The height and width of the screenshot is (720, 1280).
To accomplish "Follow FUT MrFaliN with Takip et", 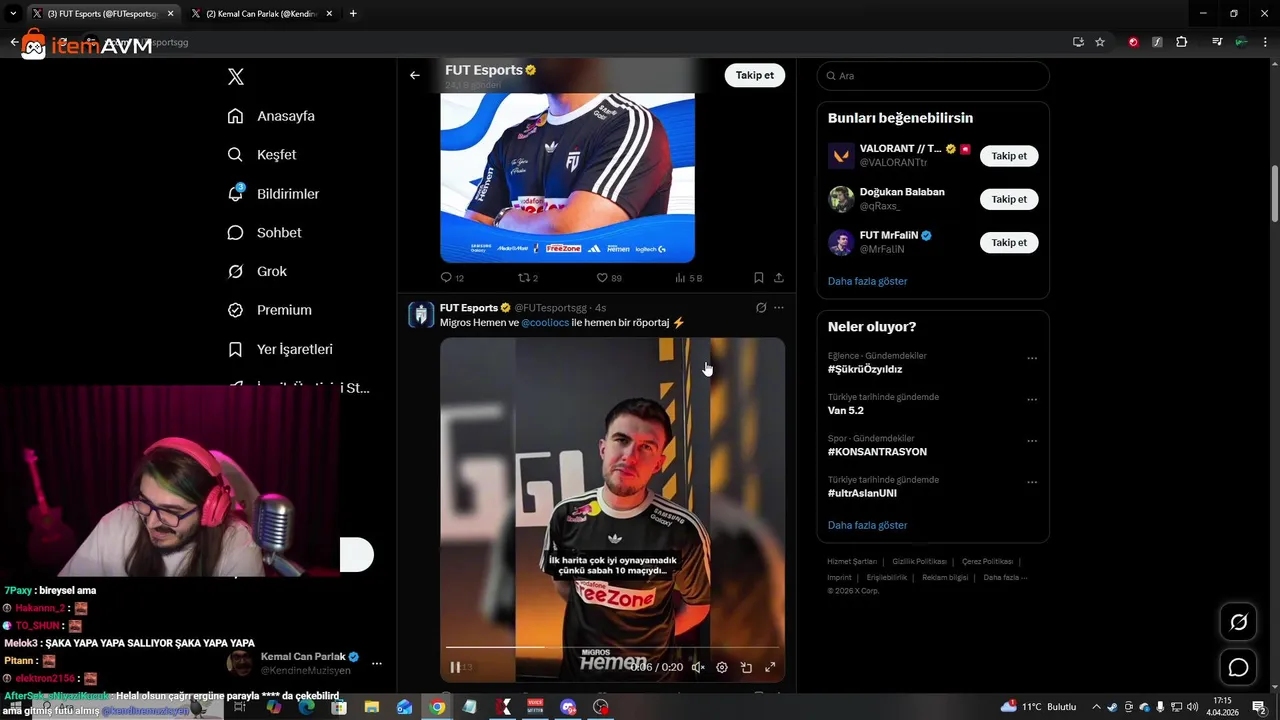I will click(1009, 242).
